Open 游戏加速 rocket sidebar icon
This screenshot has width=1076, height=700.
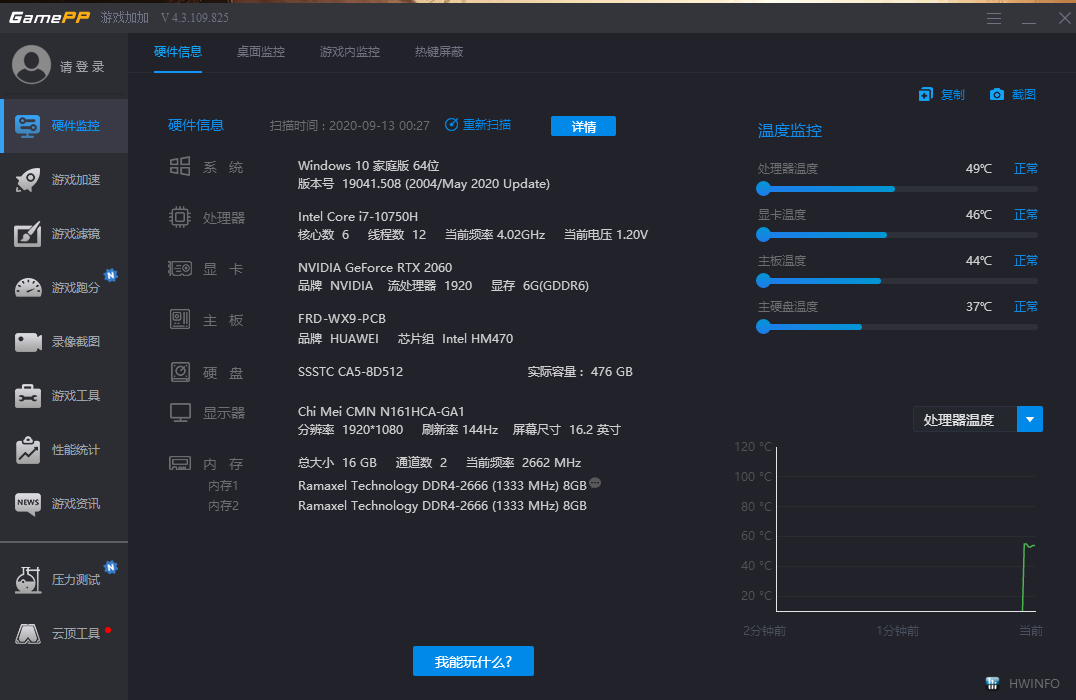[27, 180]
